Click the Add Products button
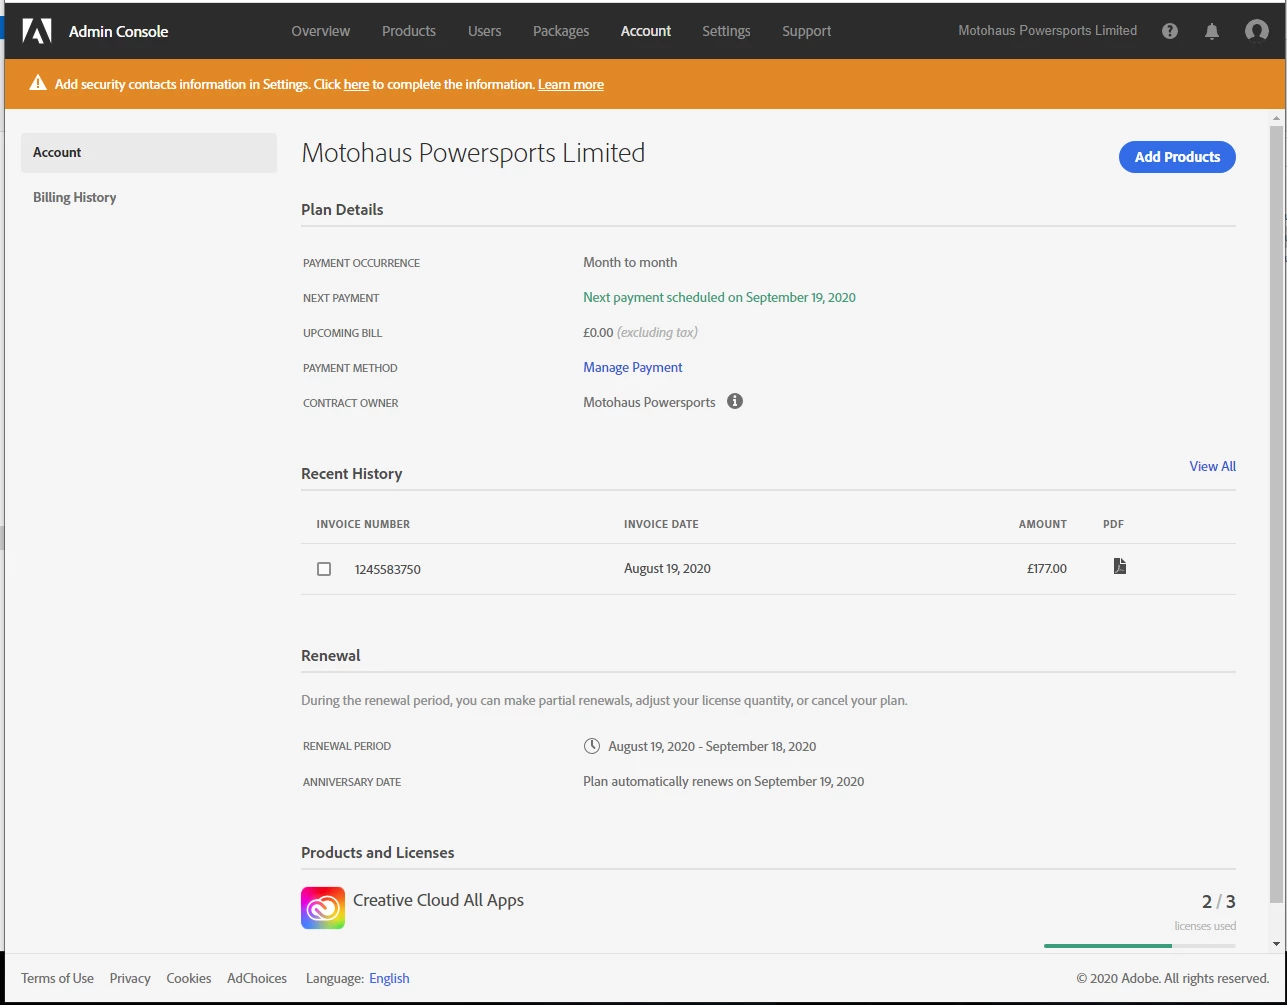The height and width of the screenshot is (1005, 1287). 1177,157
